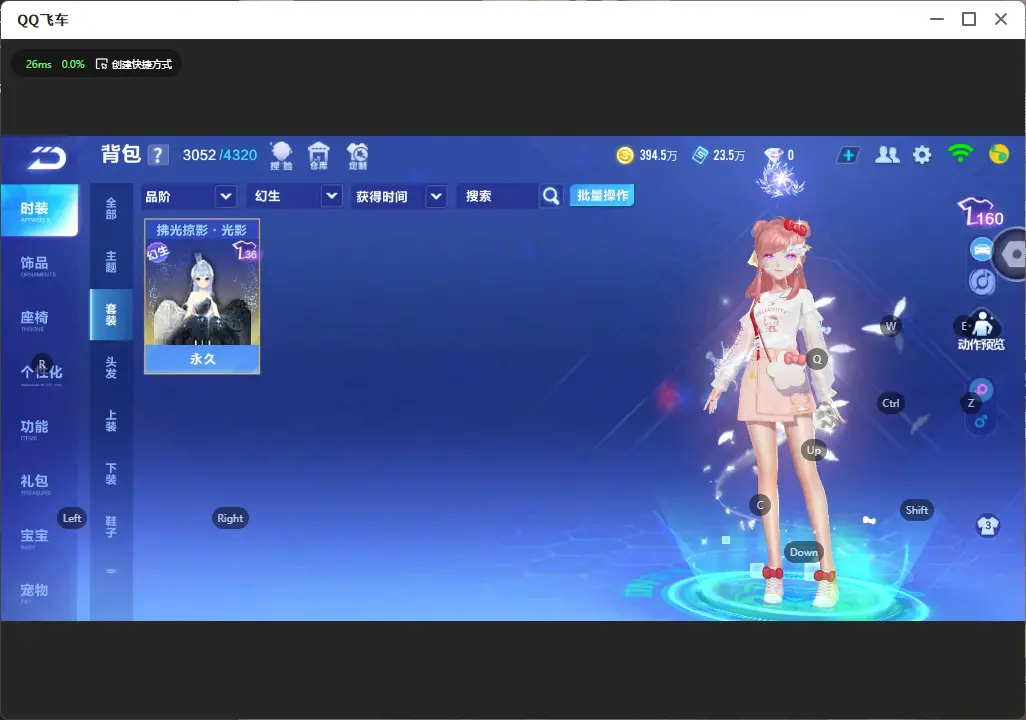This screenshot has height=720, width=1026.
Task: Click the 批量操作 batch button
Action: pyautogui.click(x=602, y=196)
